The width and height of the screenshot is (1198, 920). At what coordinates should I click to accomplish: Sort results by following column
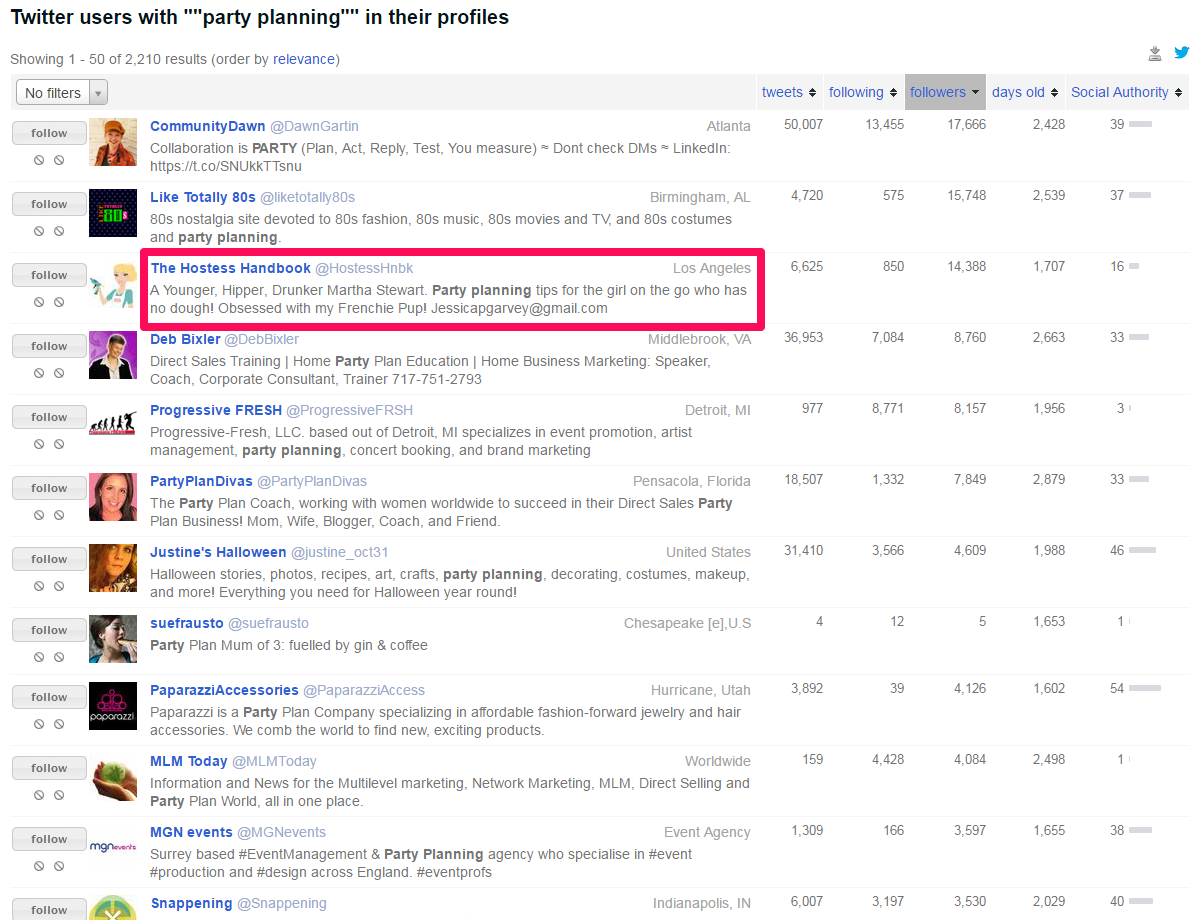[863, 92]
